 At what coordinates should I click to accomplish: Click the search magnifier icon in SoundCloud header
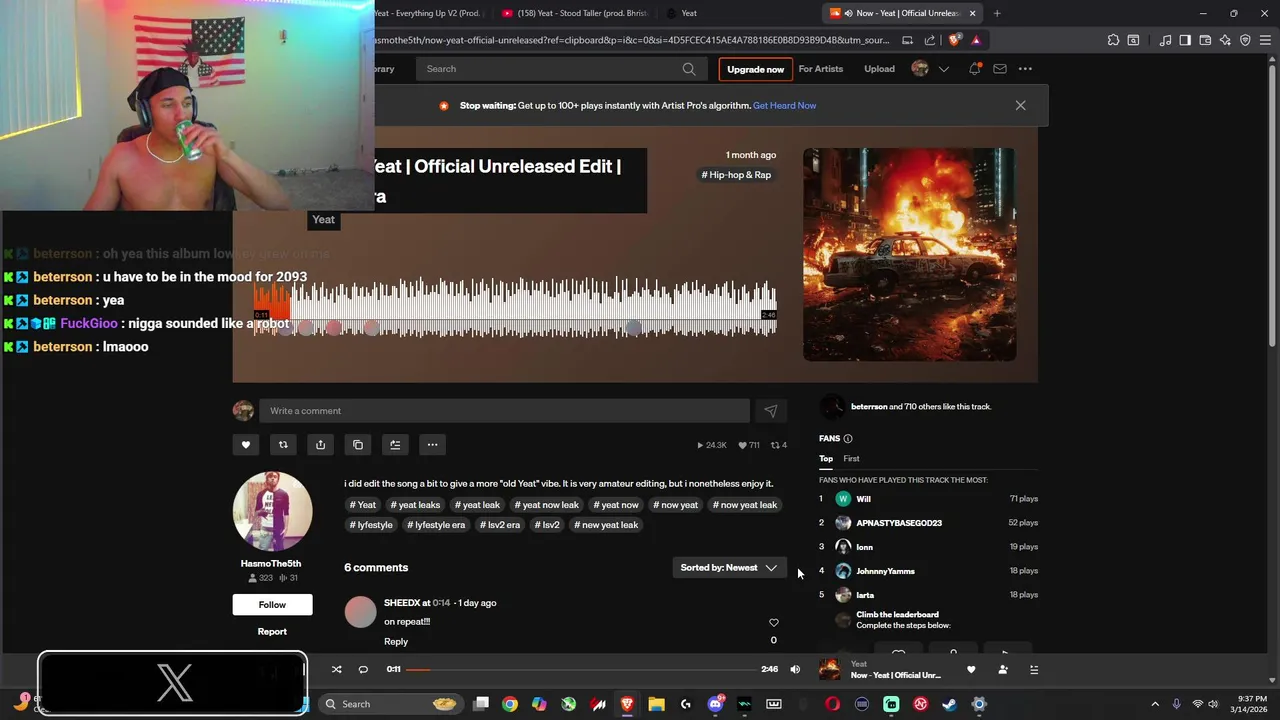tap(689, 69)
